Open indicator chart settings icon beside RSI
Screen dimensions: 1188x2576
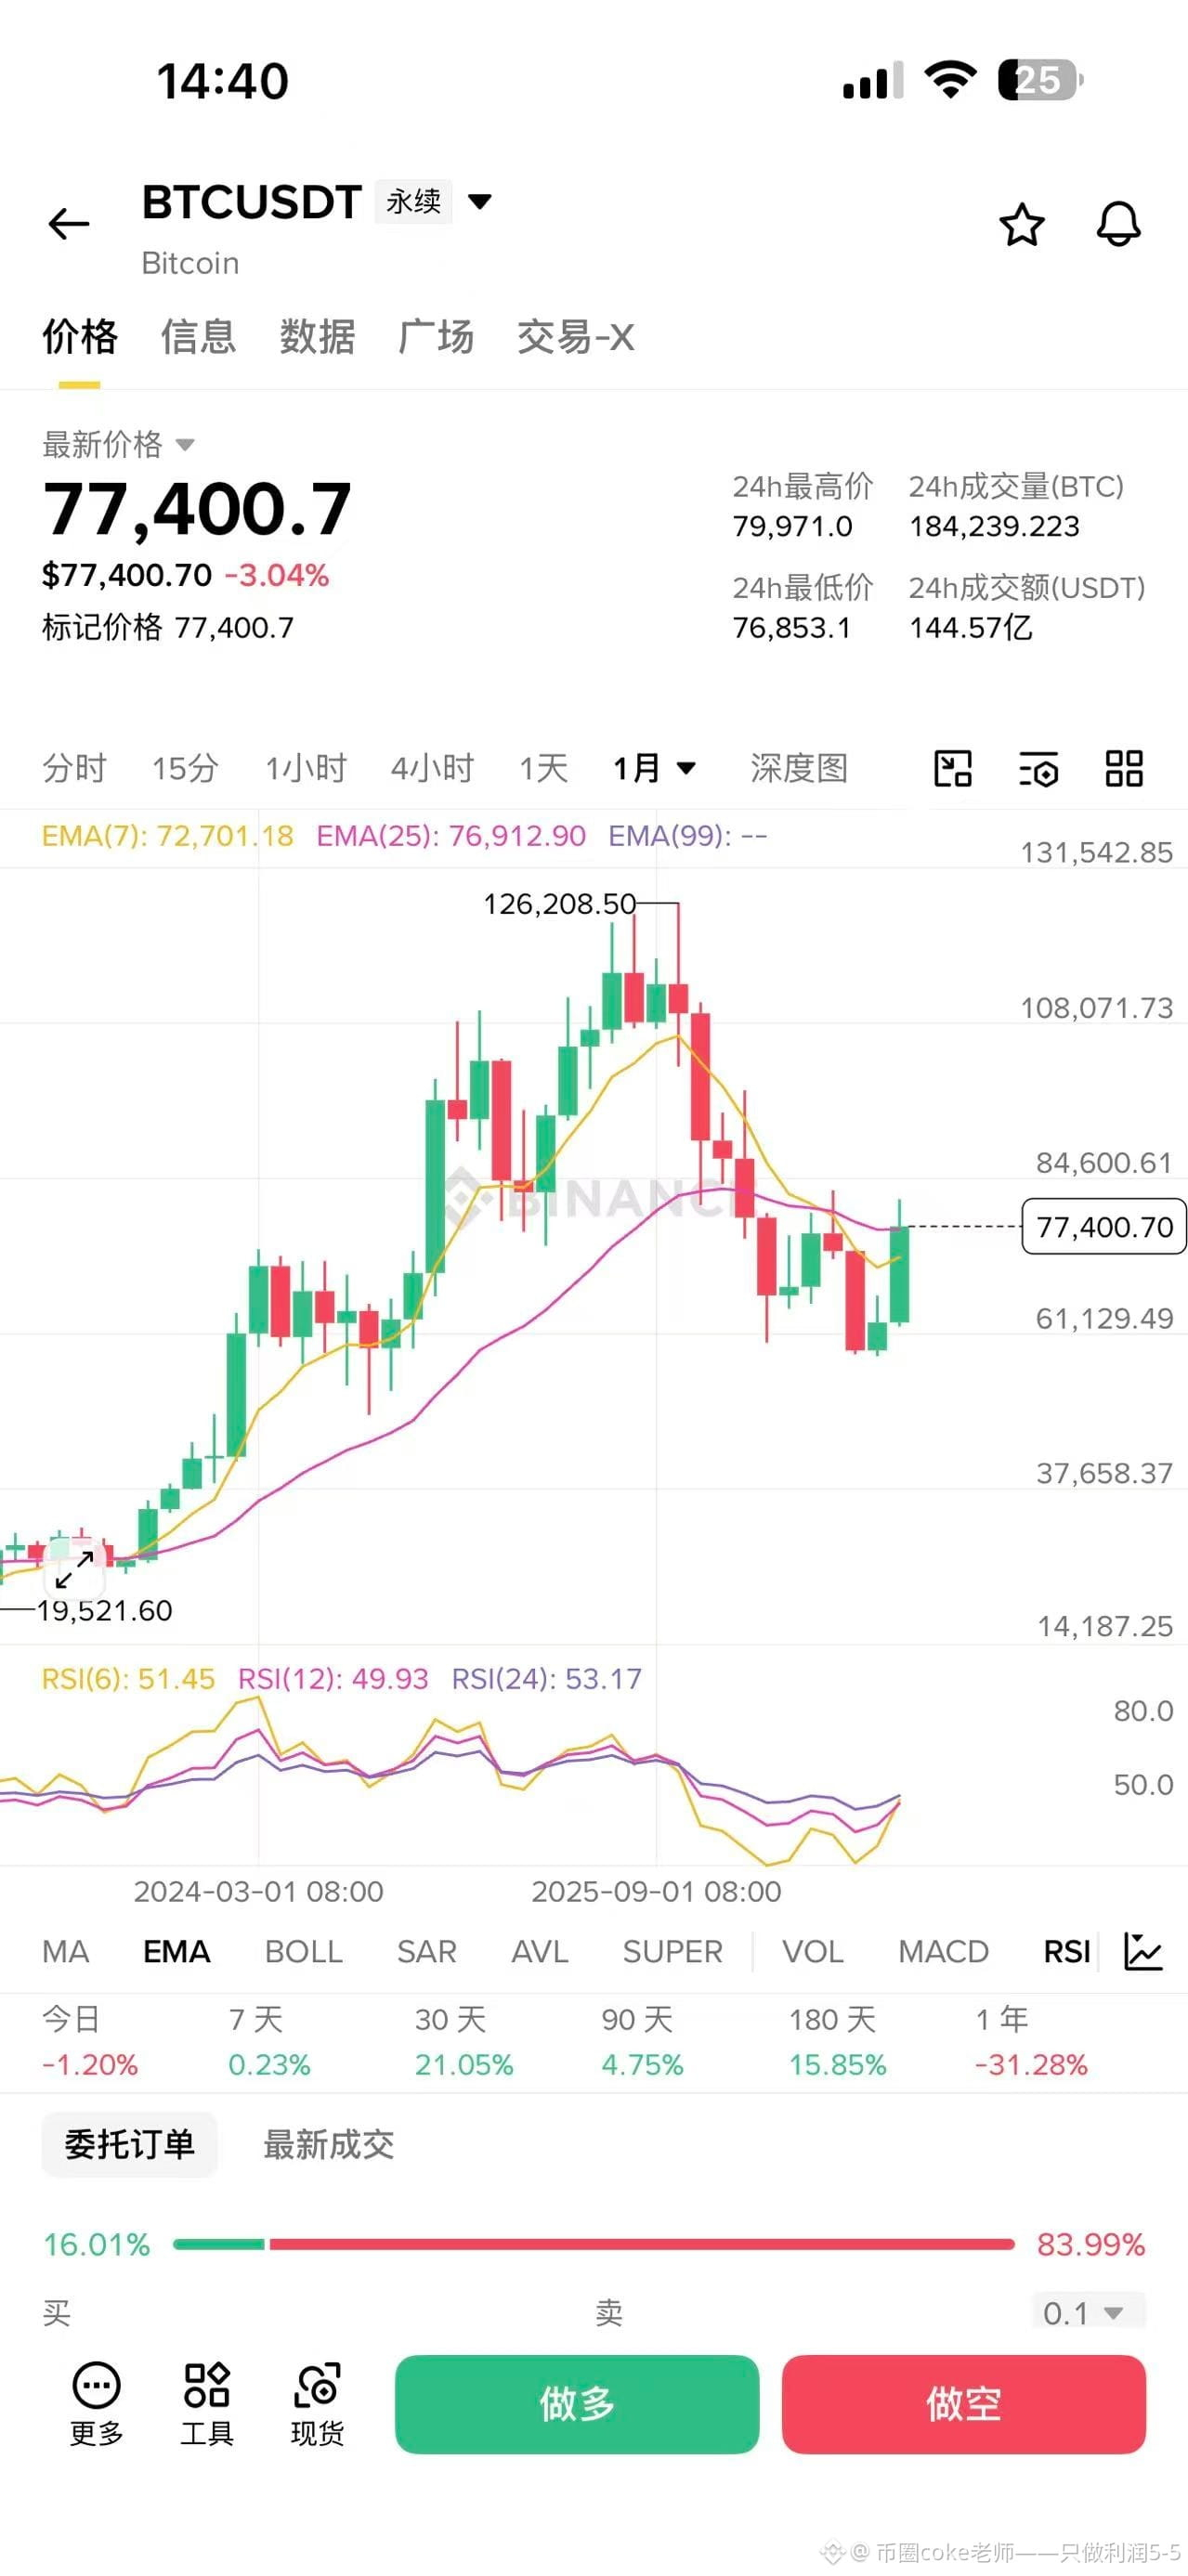coord(1142,1951)
